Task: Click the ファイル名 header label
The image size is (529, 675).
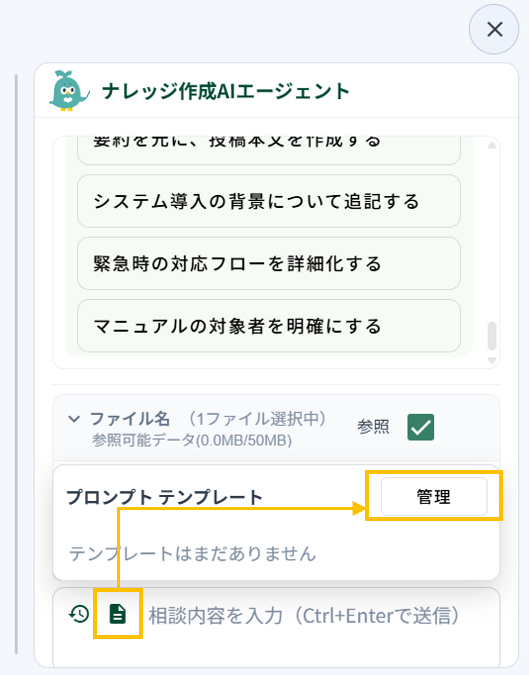Action: [129, 419]
